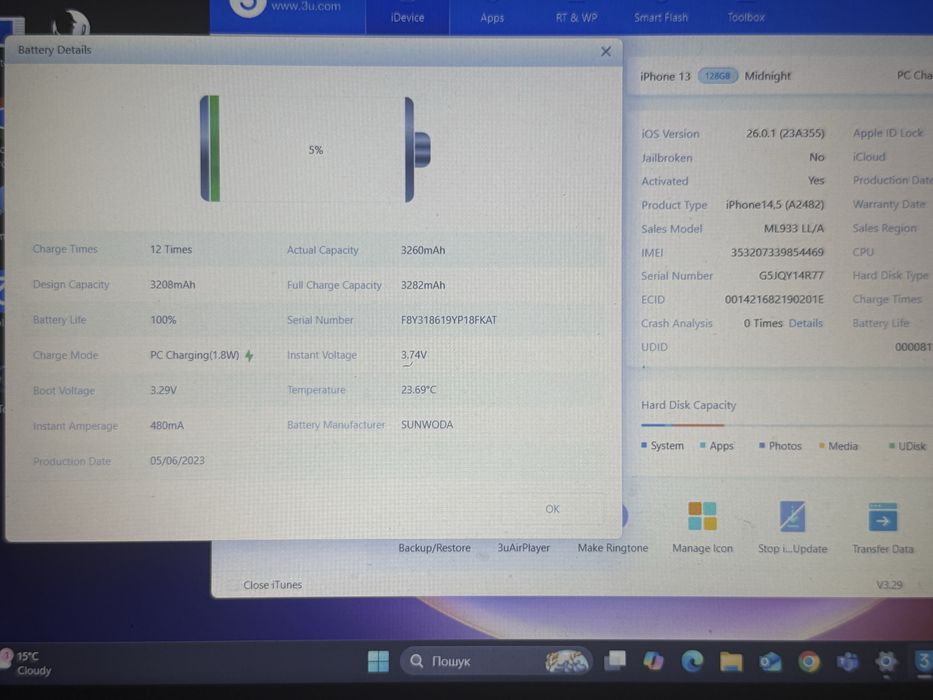
Task: Confirm Battery Details with OK
Action: (x=552, y=509)
